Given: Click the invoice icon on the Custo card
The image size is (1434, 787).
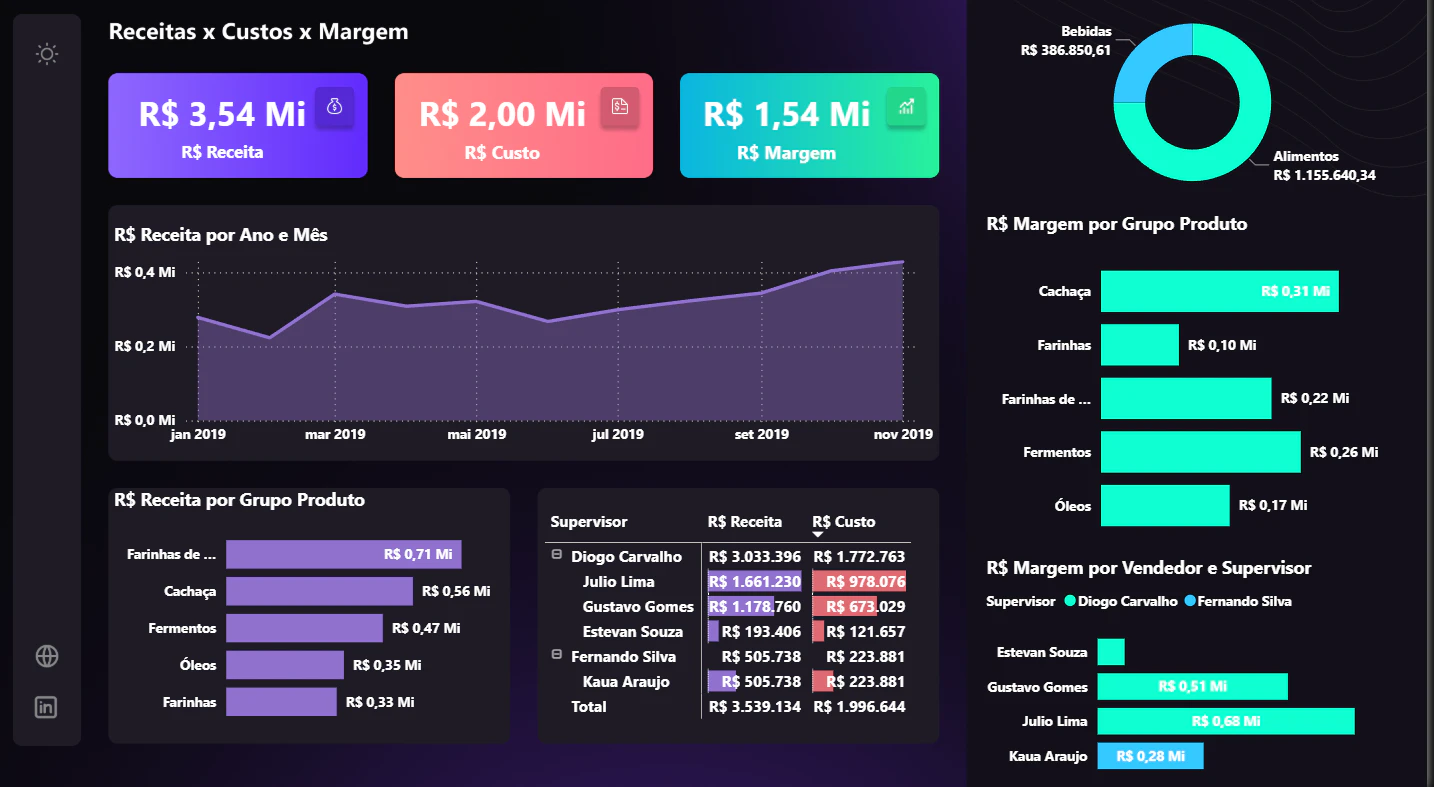Looking at the screenshot, I should [620, 107].
